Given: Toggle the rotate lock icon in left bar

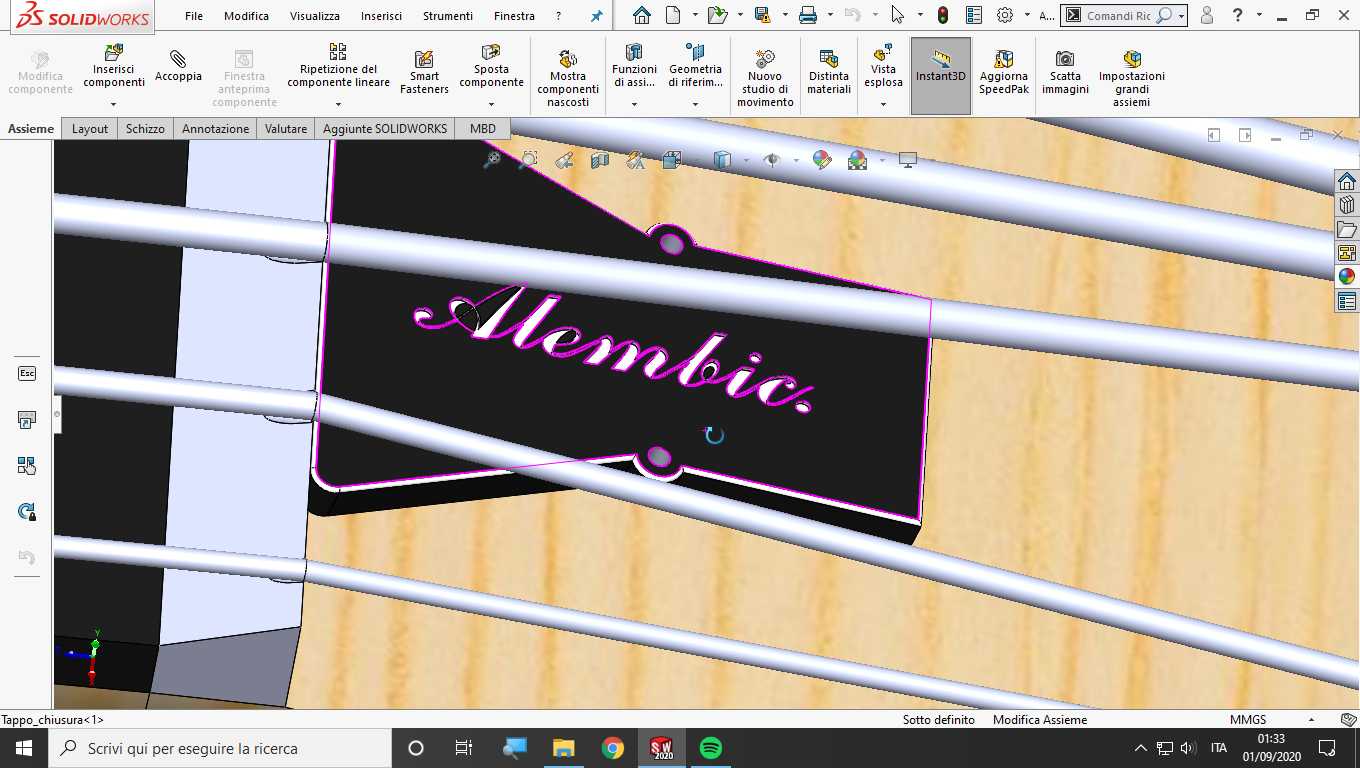Looking at the screenshot, I should 27,512.
